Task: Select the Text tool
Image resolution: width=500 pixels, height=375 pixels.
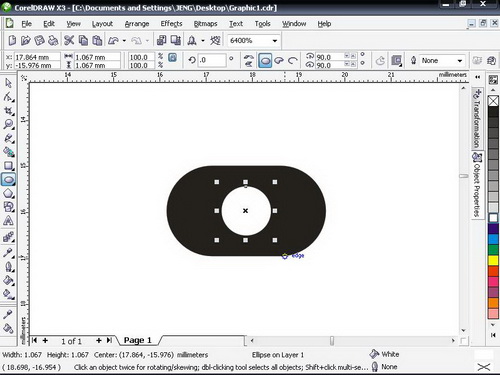Action: (8, 221)
